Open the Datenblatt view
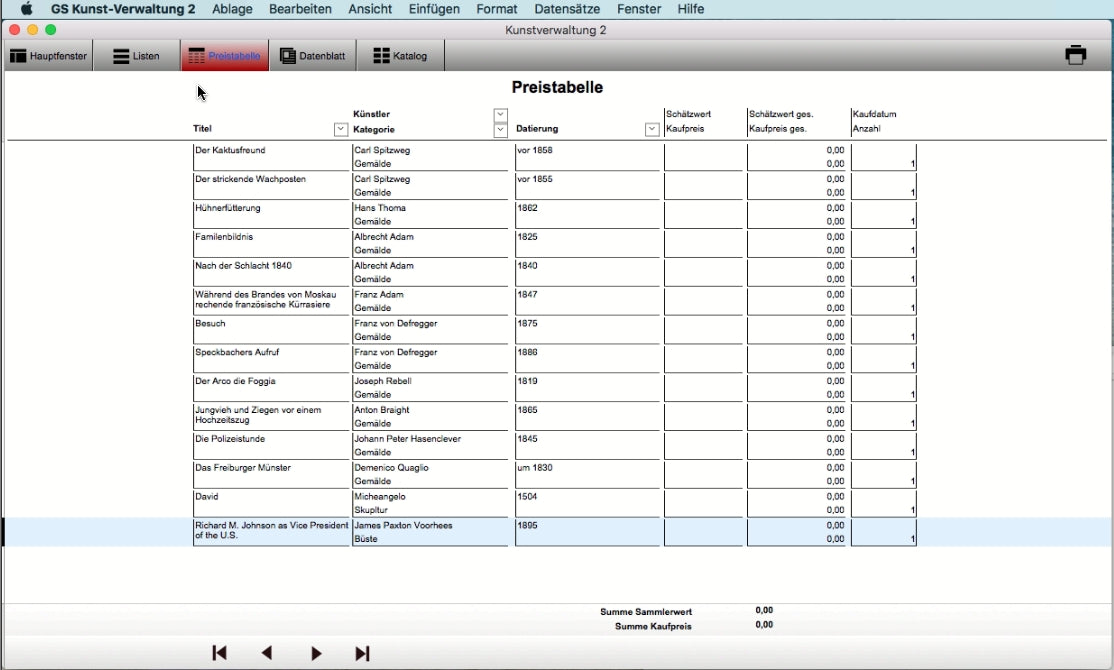 (x=312, y=56)
